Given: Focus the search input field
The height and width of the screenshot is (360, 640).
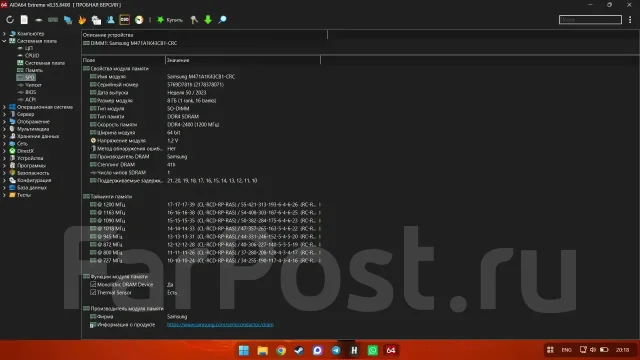Looking at the screenshot, I should coord(590,20).
